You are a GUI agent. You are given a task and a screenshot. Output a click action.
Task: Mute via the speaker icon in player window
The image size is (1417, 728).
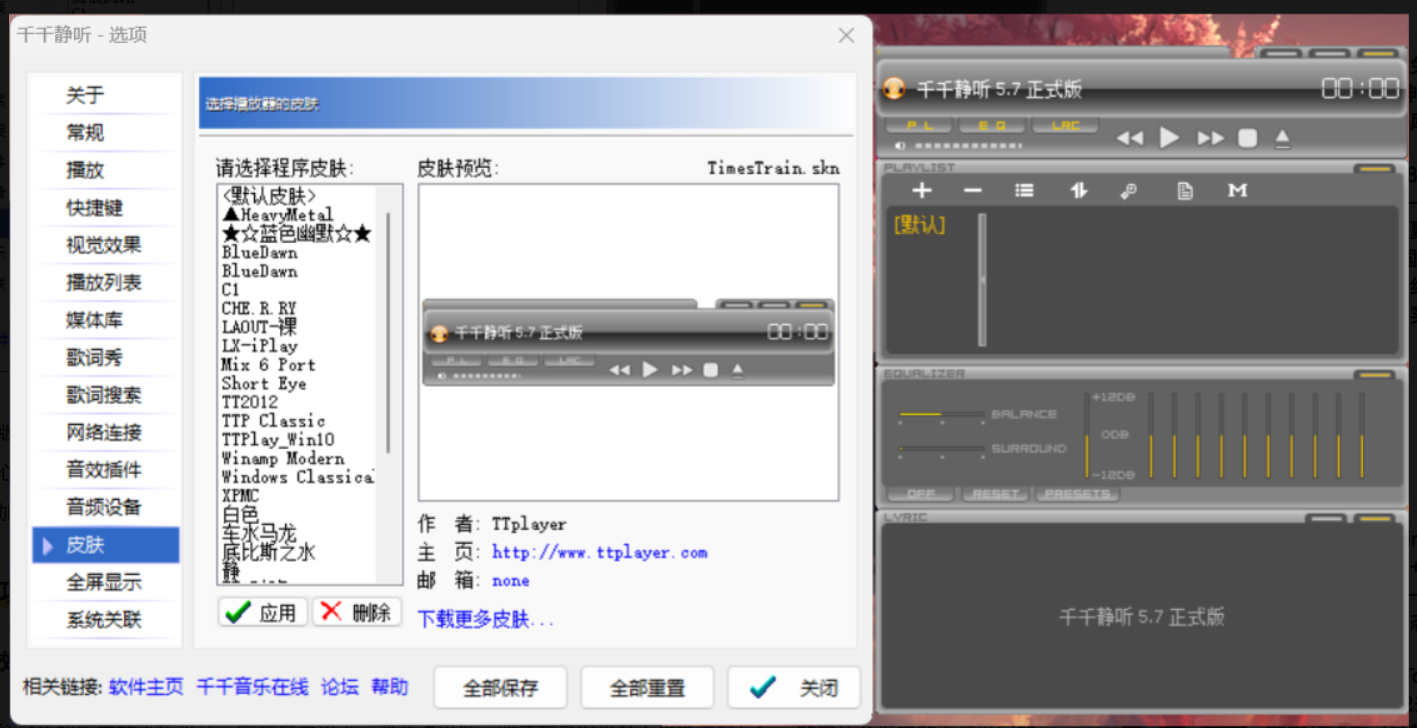[900, 146]
